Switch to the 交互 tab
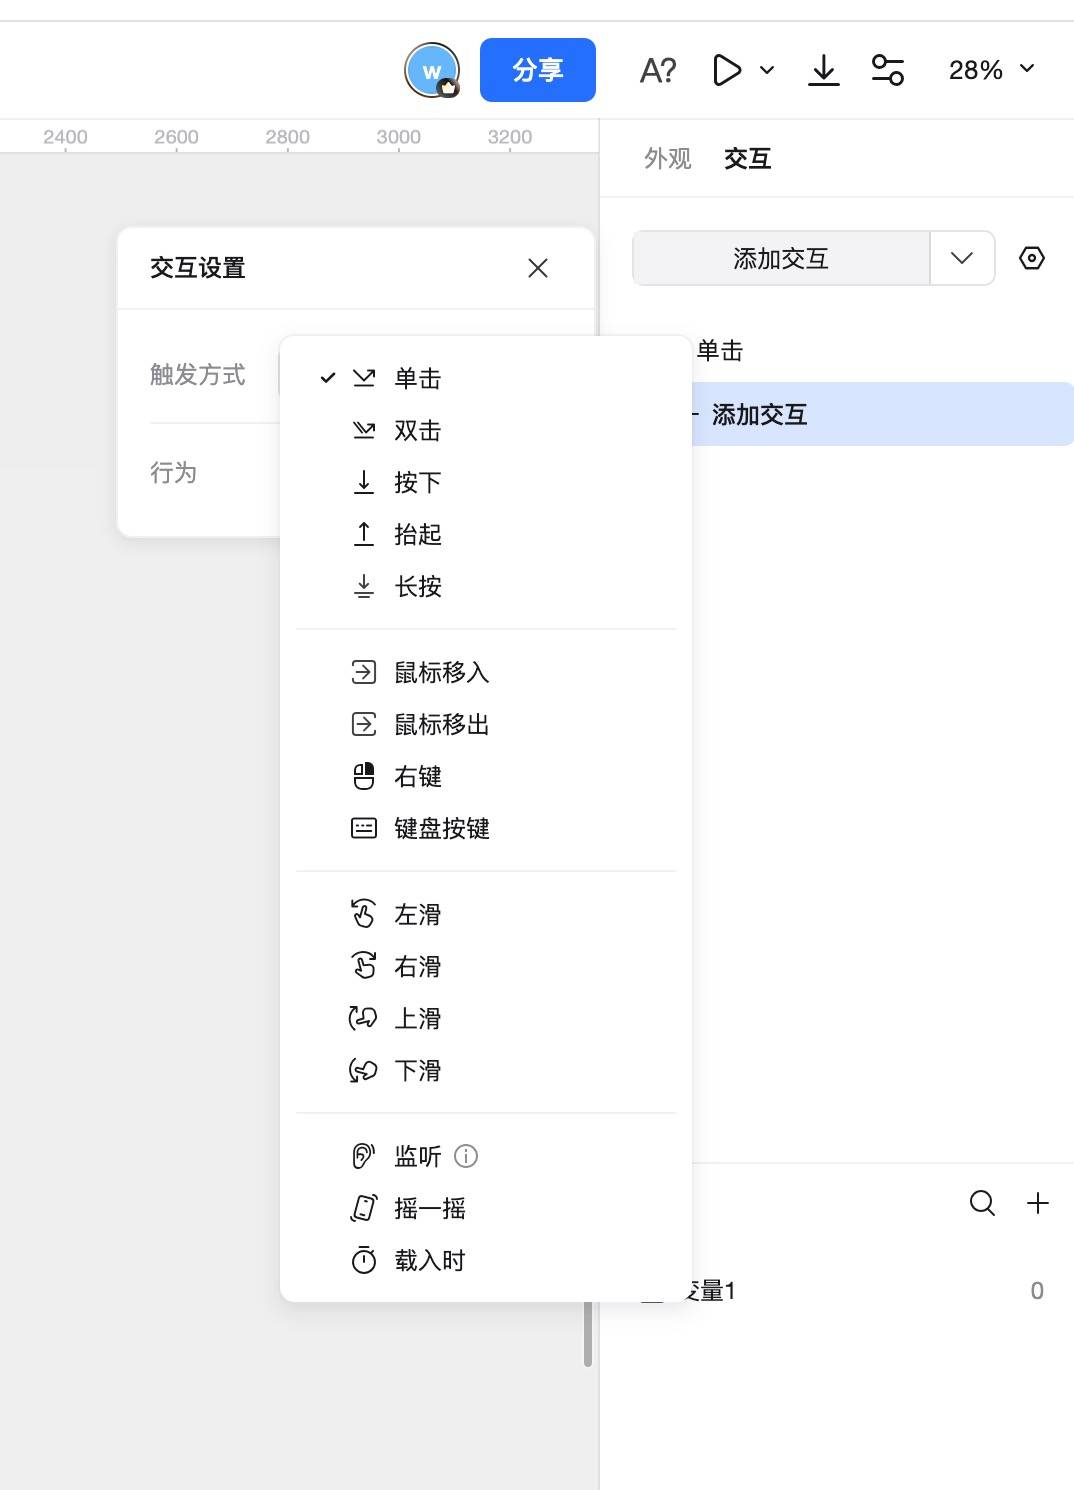 (x=748, y=158)
